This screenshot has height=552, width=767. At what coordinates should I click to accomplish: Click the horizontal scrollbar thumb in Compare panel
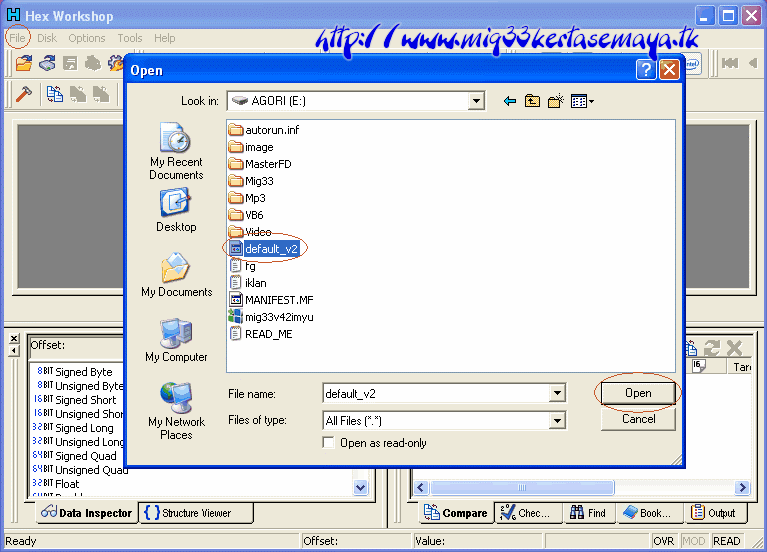[522, 487]
